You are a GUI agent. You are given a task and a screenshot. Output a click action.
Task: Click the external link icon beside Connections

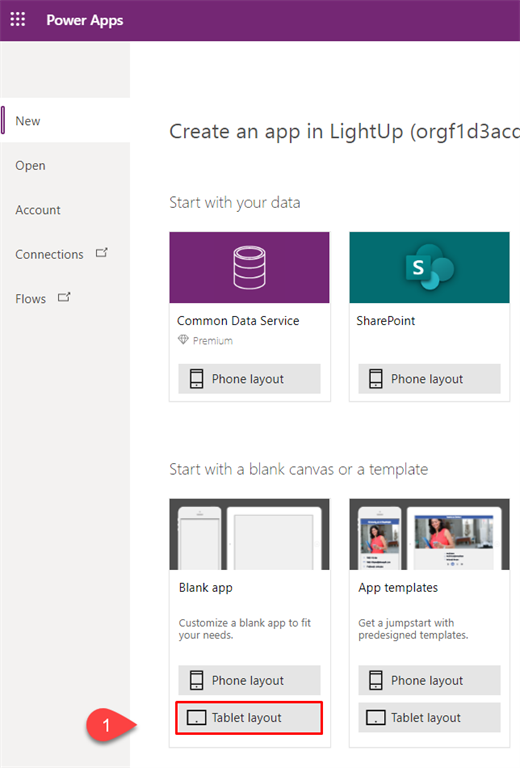pyautogui.click(x=101, y=253)
